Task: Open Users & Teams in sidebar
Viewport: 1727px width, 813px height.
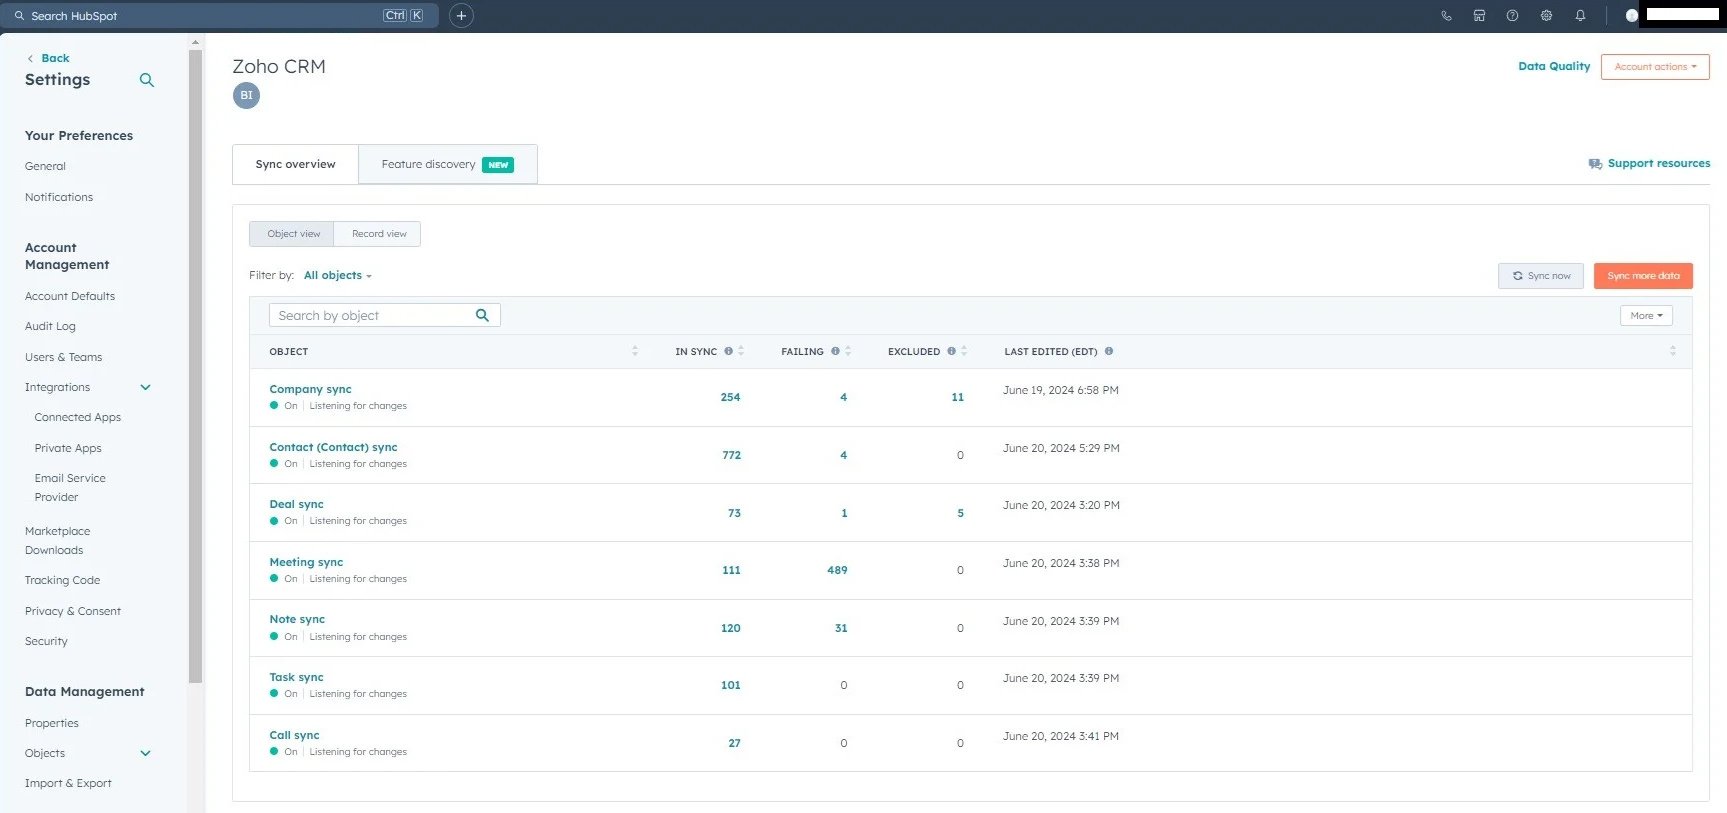Action: [x=63, y=358]
